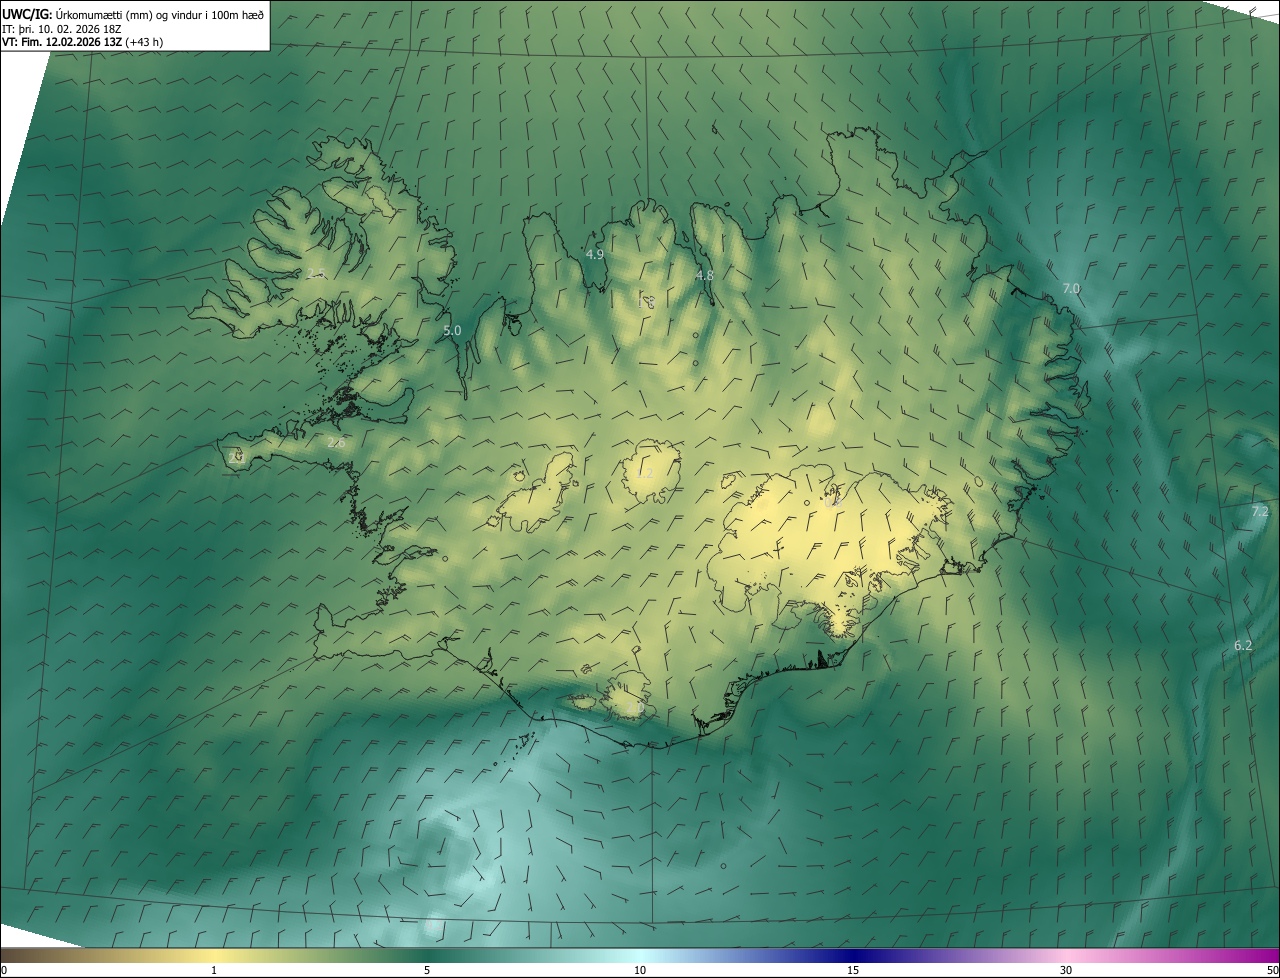Click the 2.0 label on south coast glacier
This screenshot has height=978, width=1280.
tap(634, 708)
